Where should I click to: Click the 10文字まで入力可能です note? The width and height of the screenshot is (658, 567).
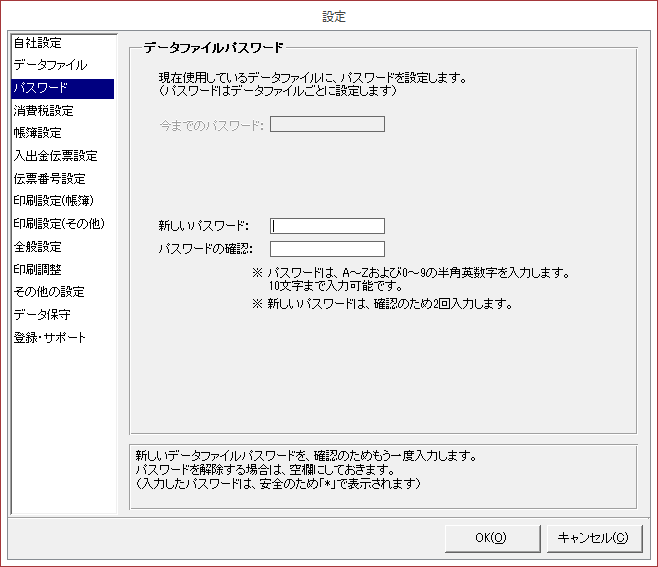pyautogui.click(x=335, y=286)
